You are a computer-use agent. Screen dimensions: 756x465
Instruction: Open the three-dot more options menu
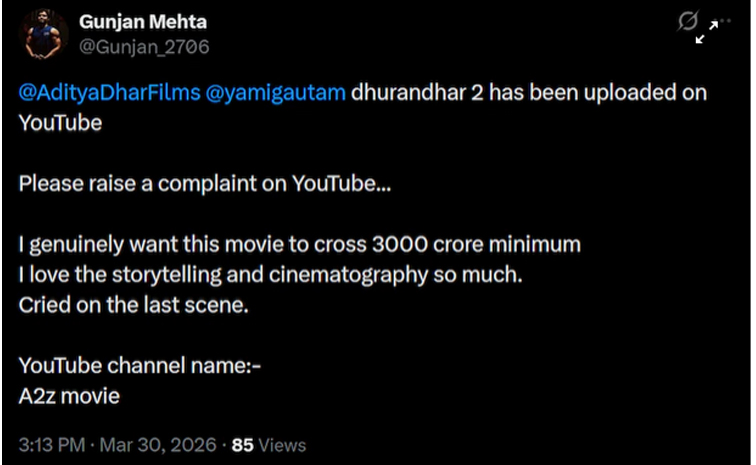tap(724, 19)
